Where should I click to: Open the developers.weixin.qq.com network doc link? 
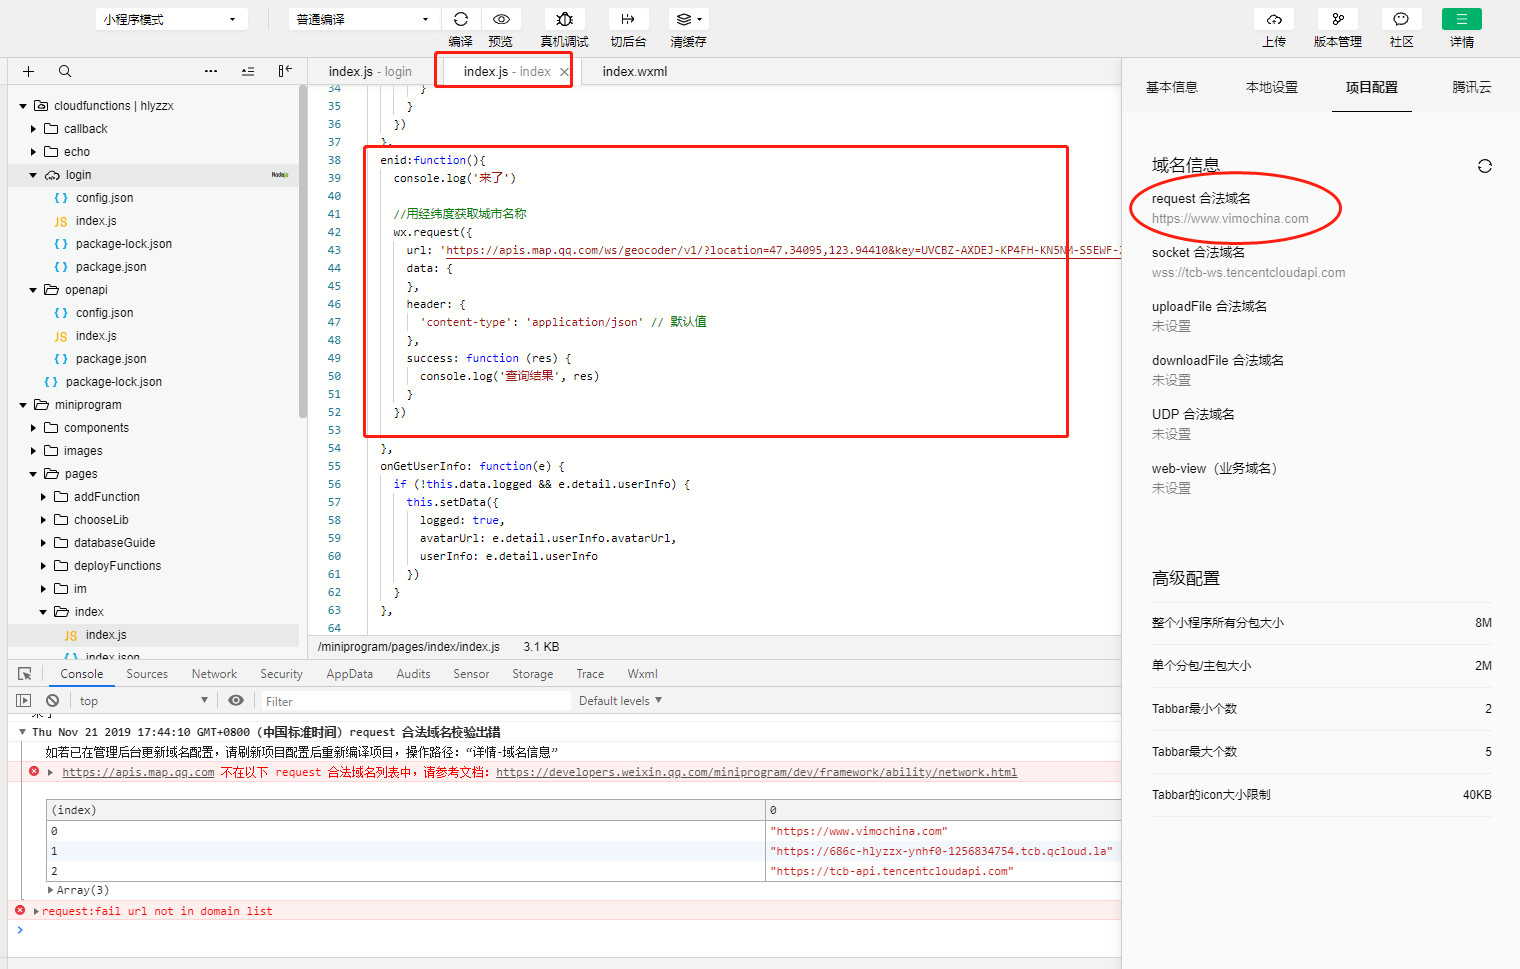point(756,772)
